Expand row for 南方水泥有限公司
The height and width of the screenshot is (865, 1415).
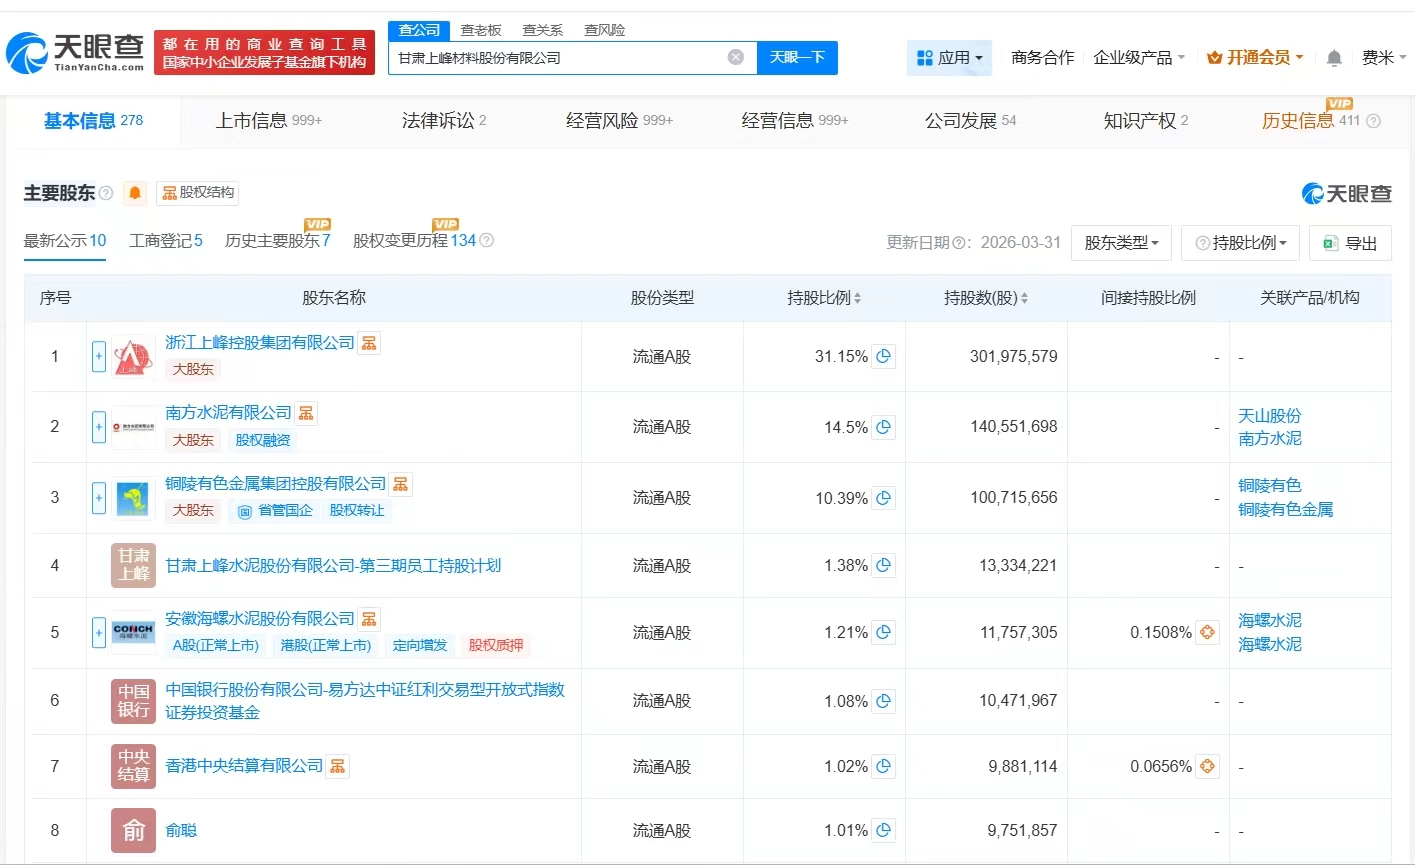coord(99,427)
